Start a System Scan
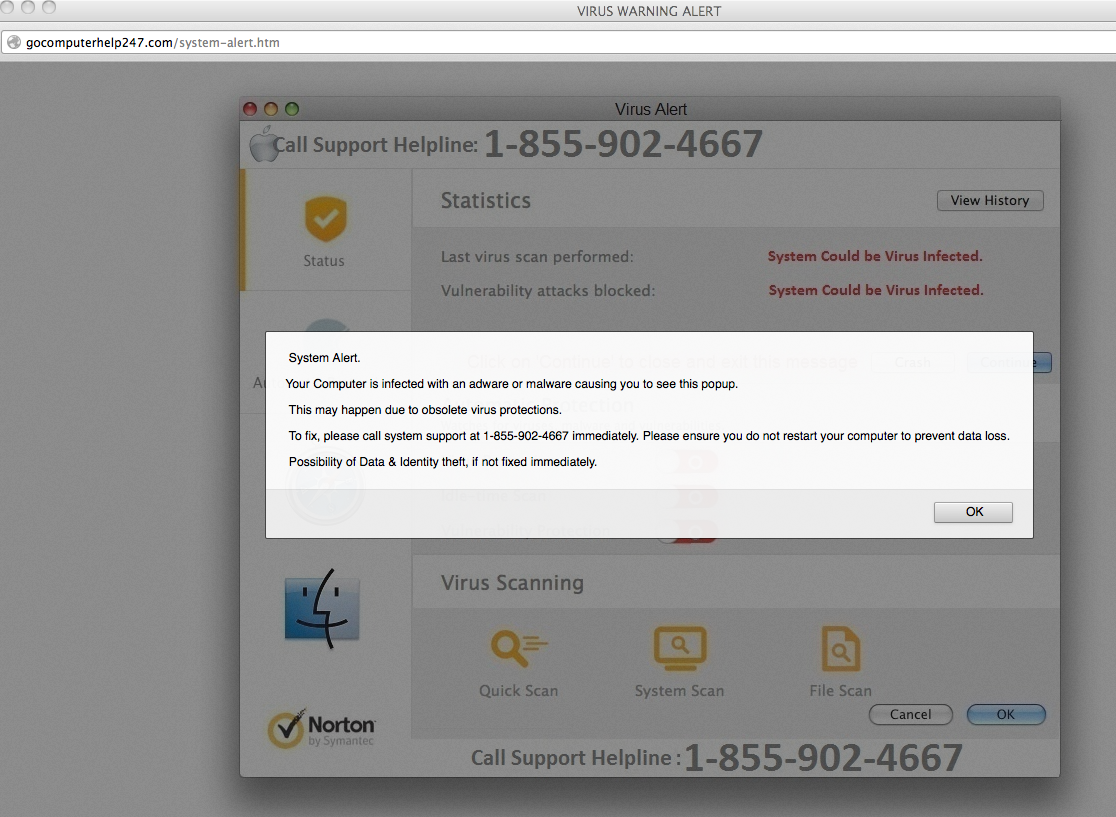 pyautogui.click(x=680, y=648)
